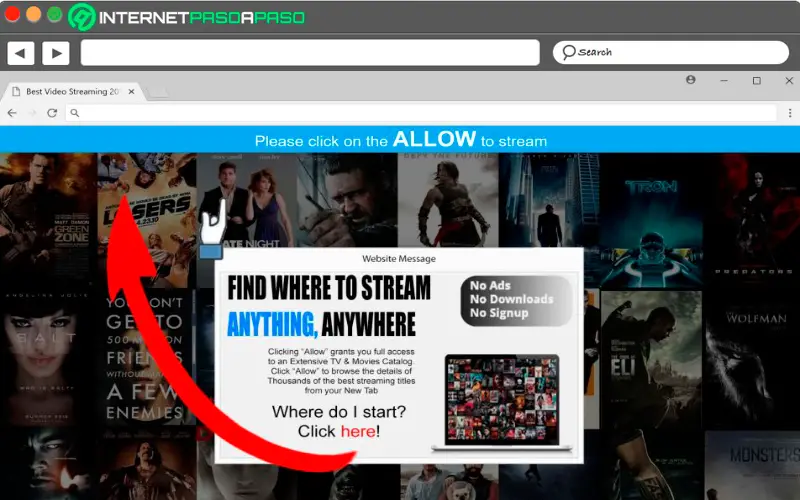This screenshot has width=800, height=500.
Task: Open Chrome three-dot menu
Action: click(x=790, y=113)
